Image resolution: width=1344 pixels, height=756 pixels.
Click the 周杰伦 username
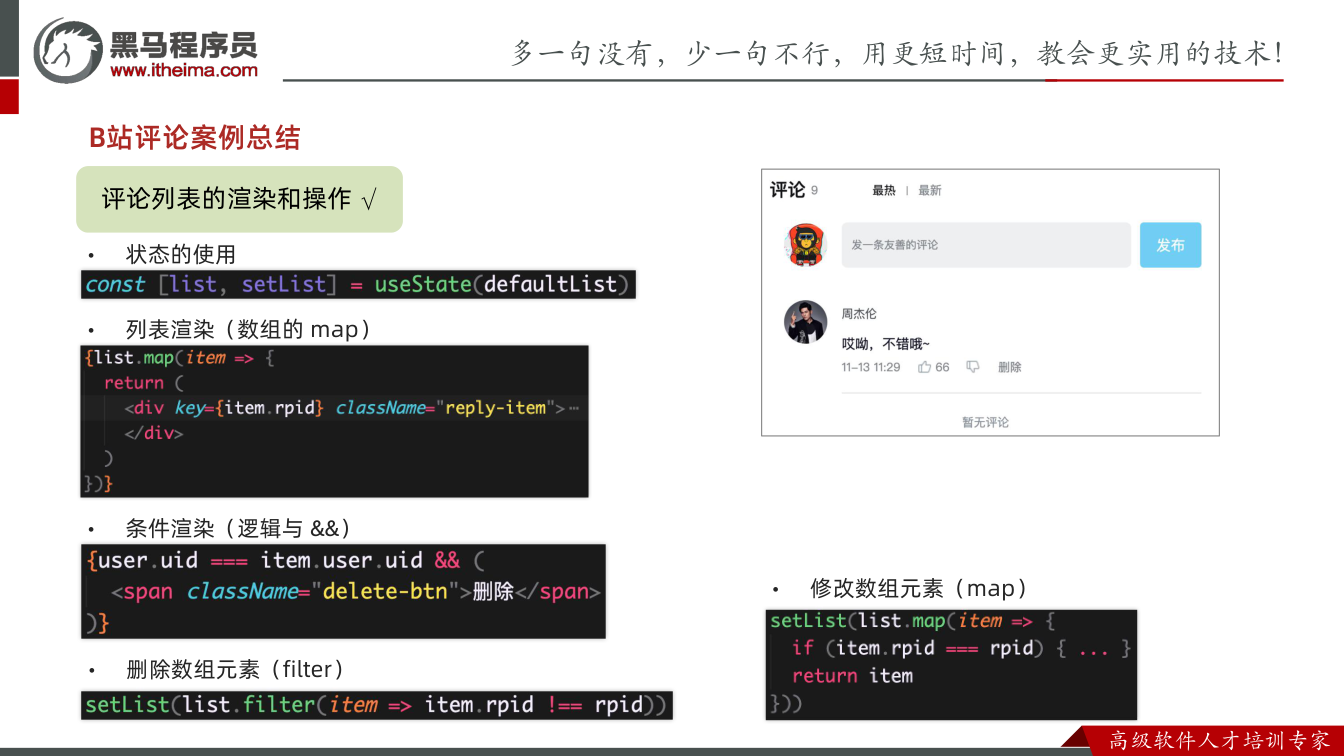pyautogui.click(x=859, y=314)
